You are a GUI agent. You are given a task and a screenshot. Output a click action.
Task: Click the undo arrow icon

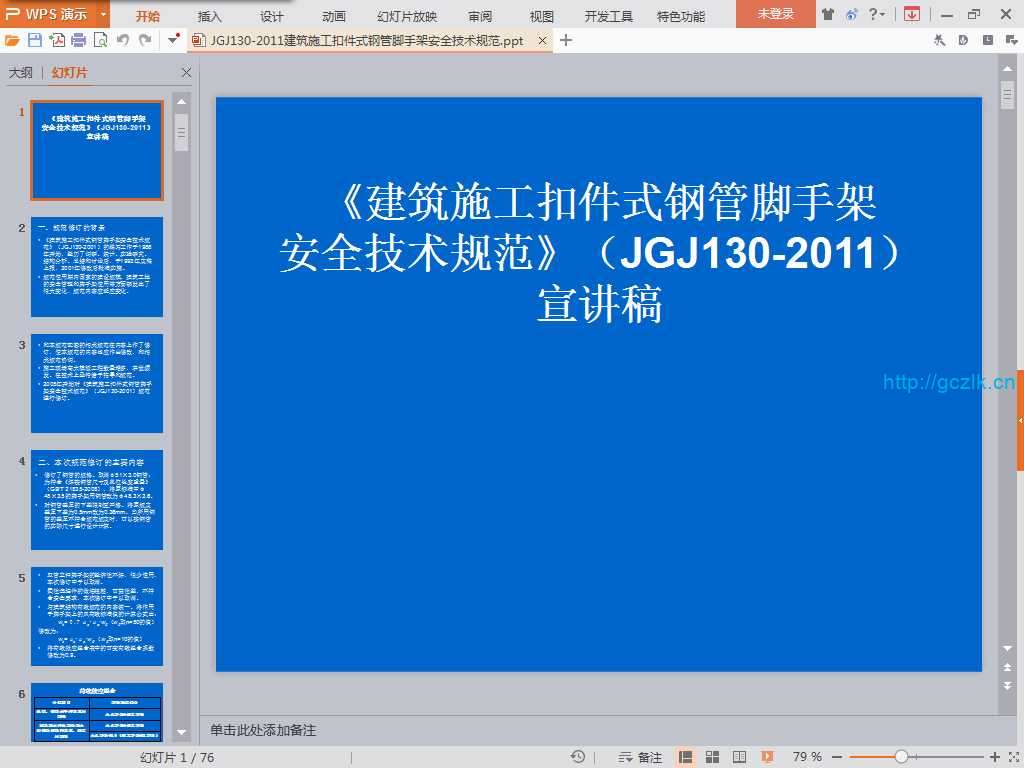(123, 40)
